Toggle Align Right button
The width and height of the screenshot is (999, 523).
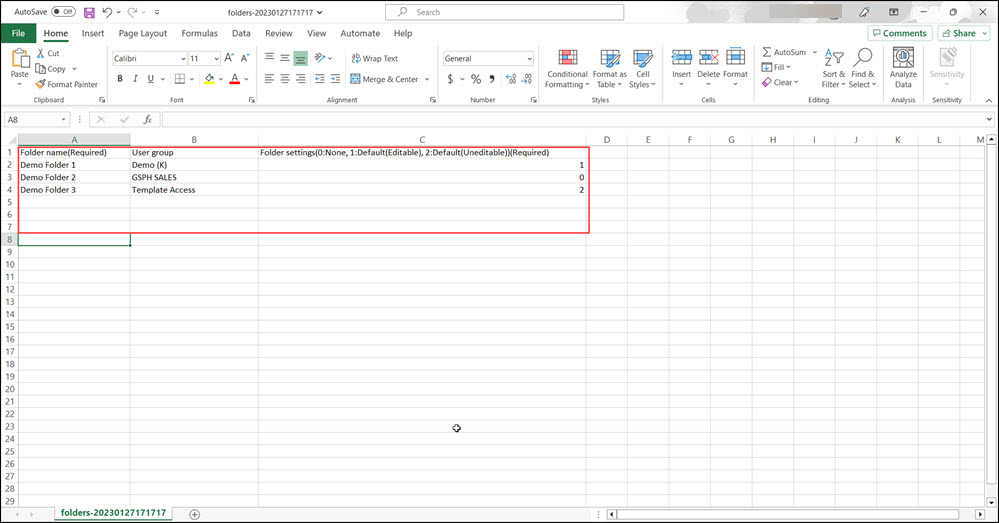coord(301,79)
